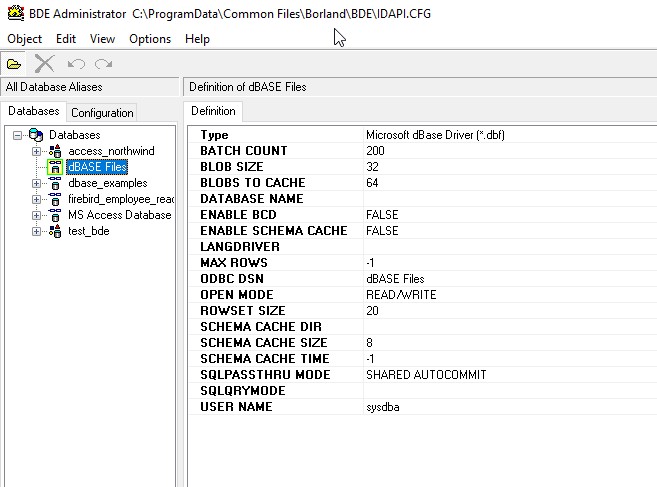
Task: Click the Redo arrow toolbar icon
Action: 103,63
